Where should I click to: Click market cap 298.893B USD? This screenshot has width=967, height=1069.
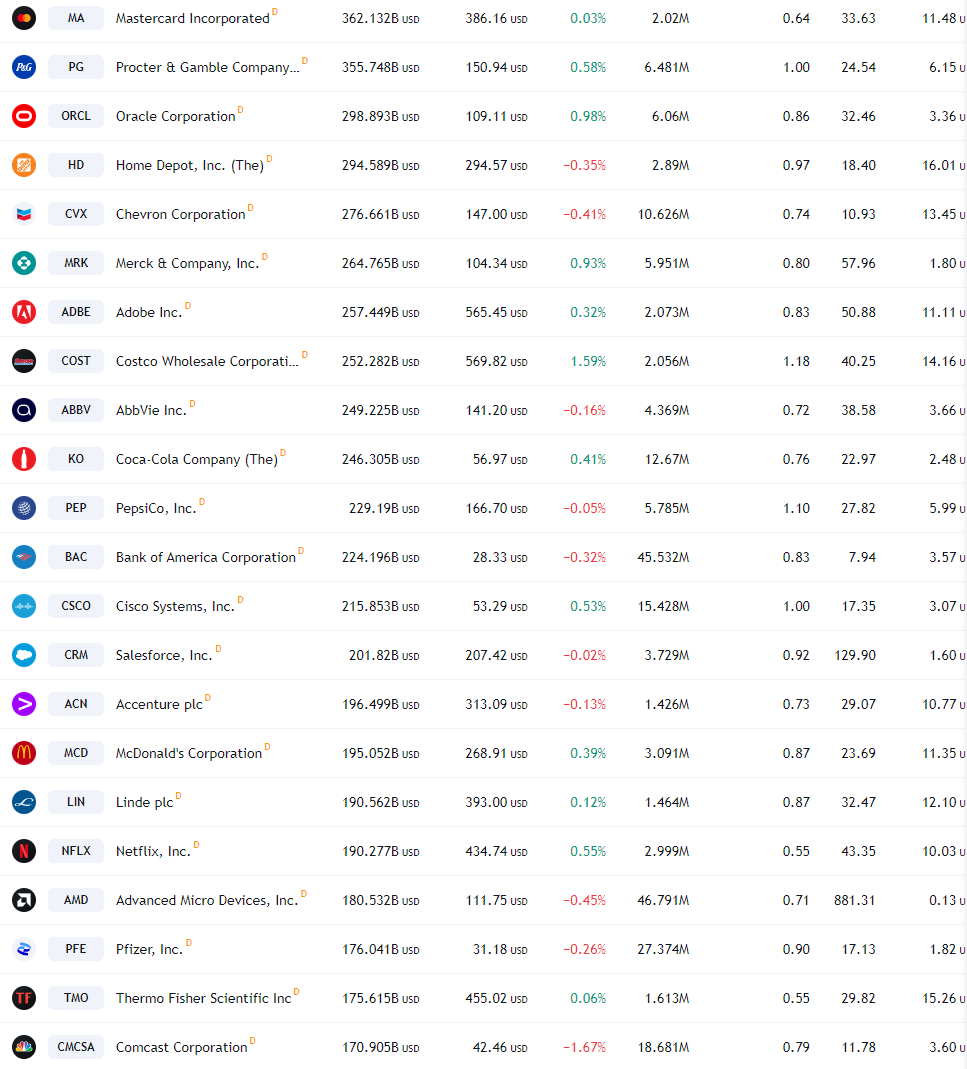click(381, 117)
